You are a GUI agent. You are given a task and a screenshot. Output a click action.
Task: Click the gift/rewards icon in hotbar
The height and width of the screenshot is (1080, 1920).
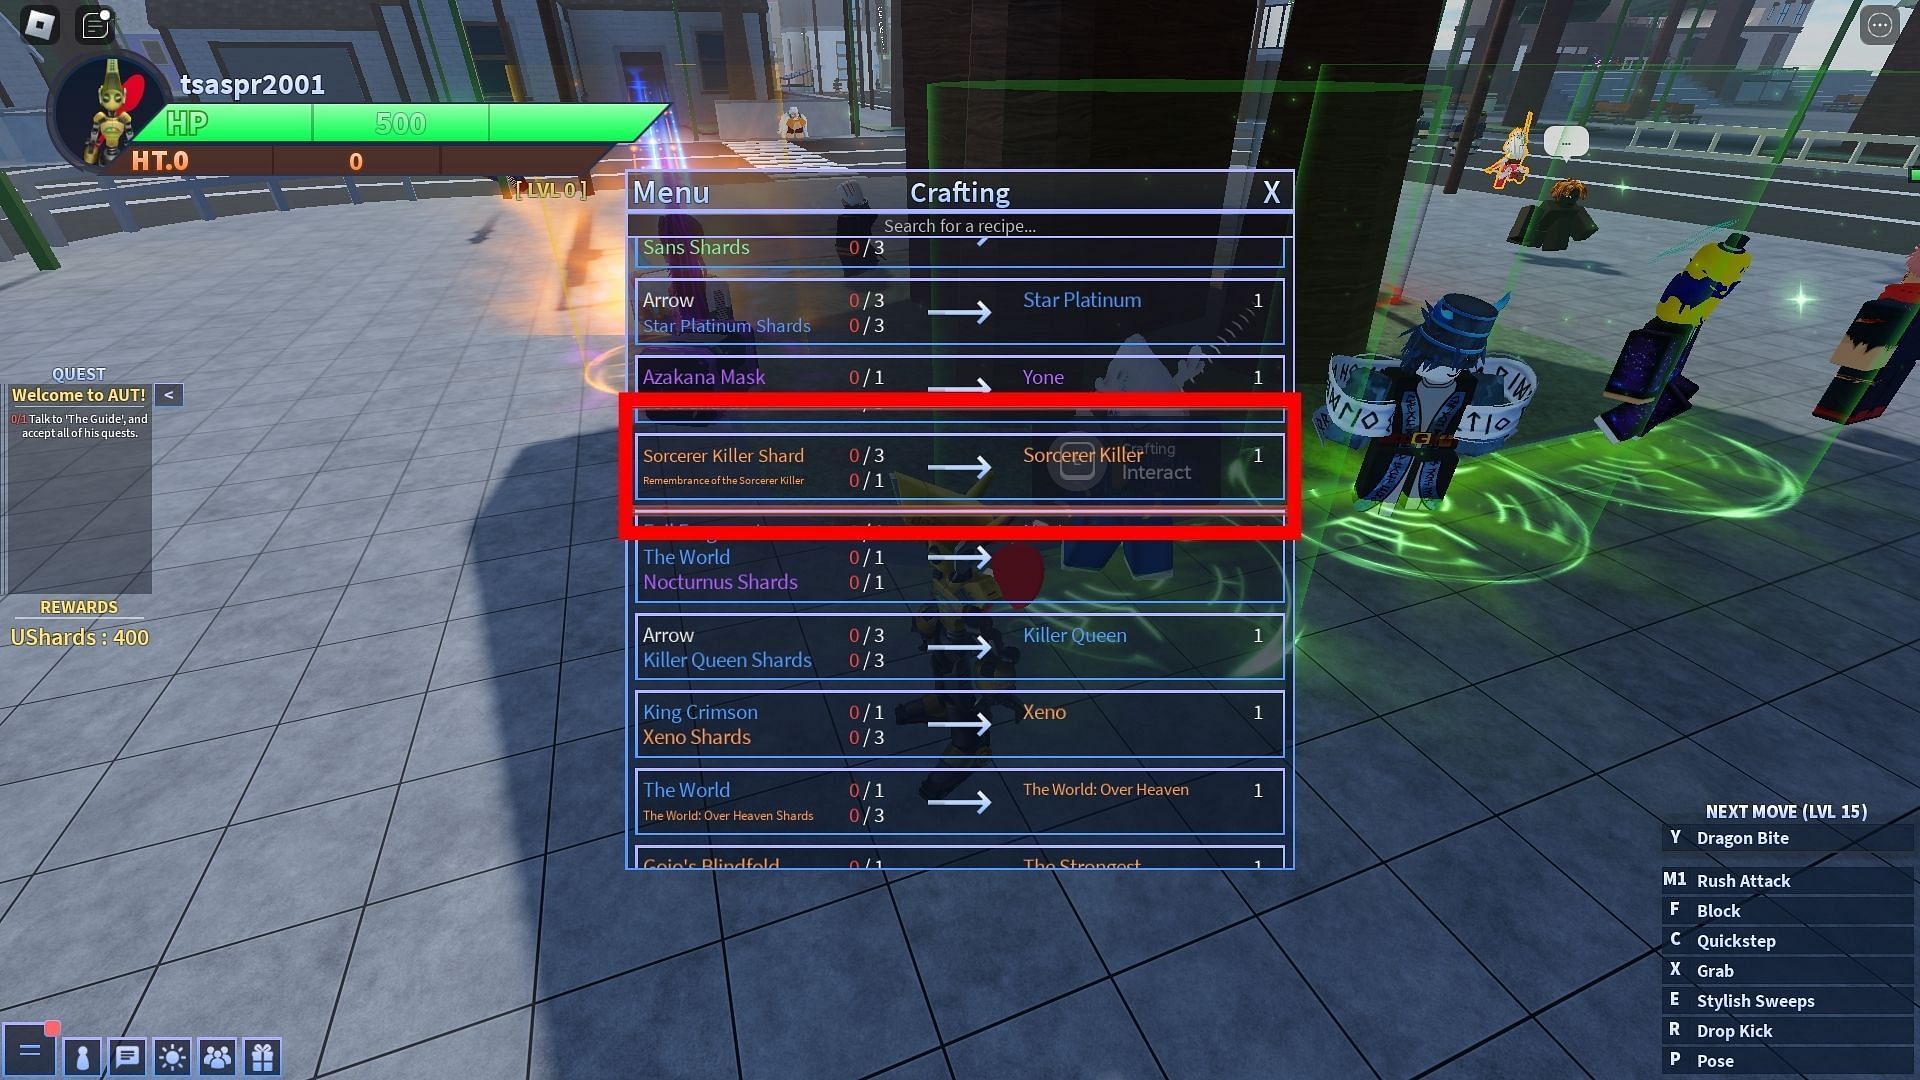coord(262,1055)
